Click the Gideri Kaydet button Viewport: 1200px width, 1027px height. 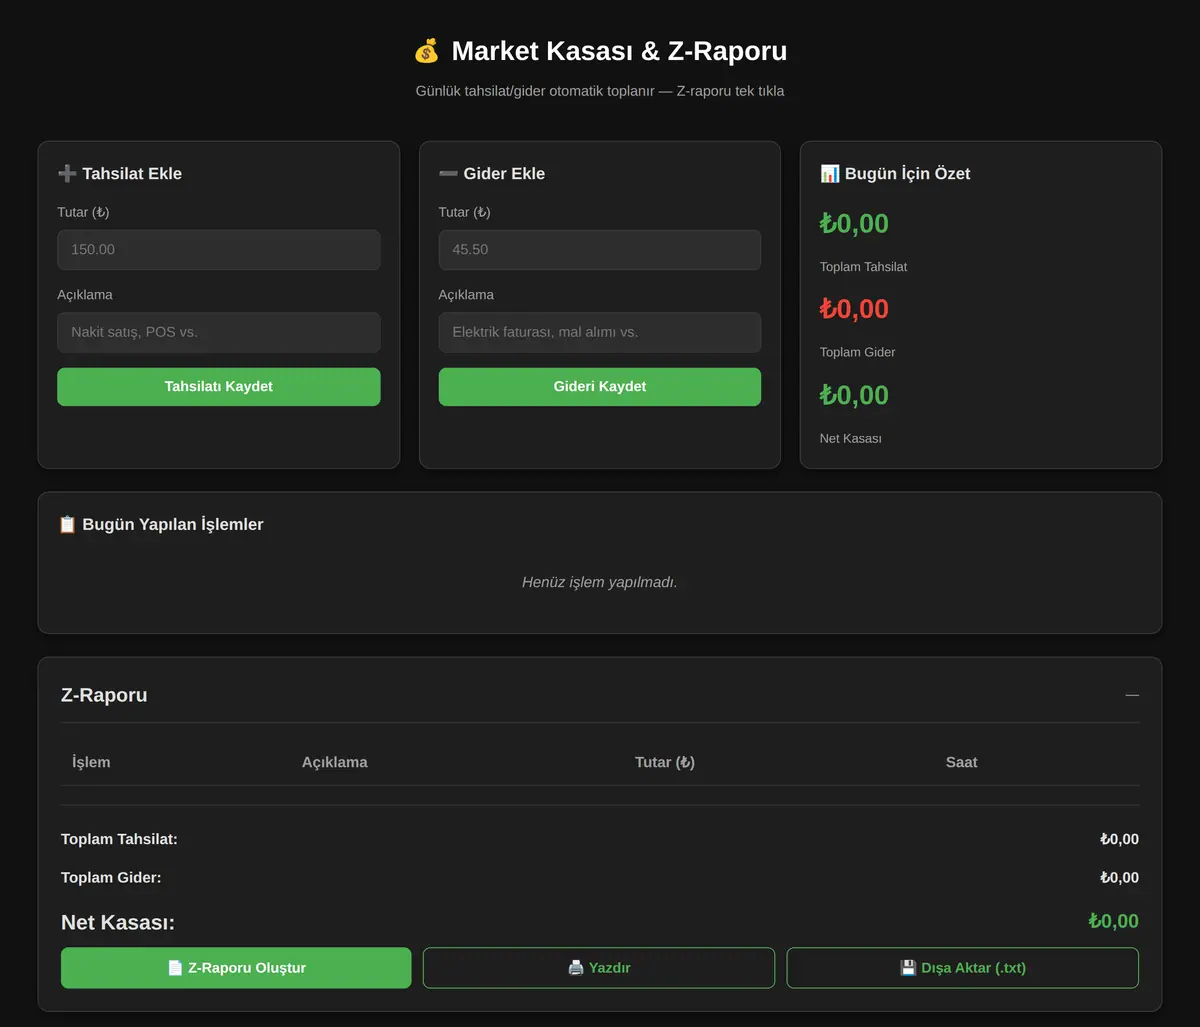600,387
